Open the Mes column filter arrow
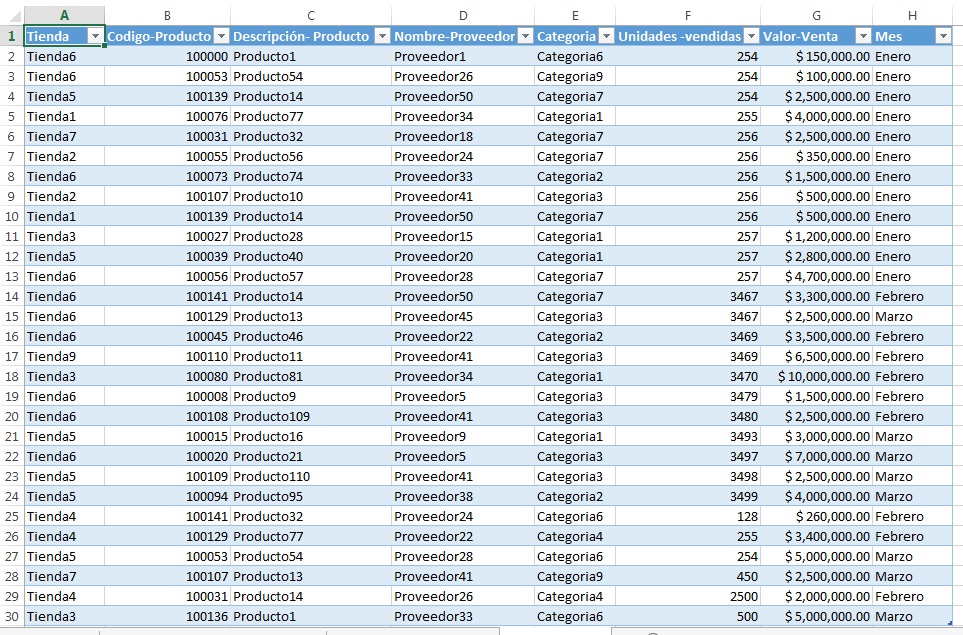This screenshot has height=635, width=963. [942, 36]
